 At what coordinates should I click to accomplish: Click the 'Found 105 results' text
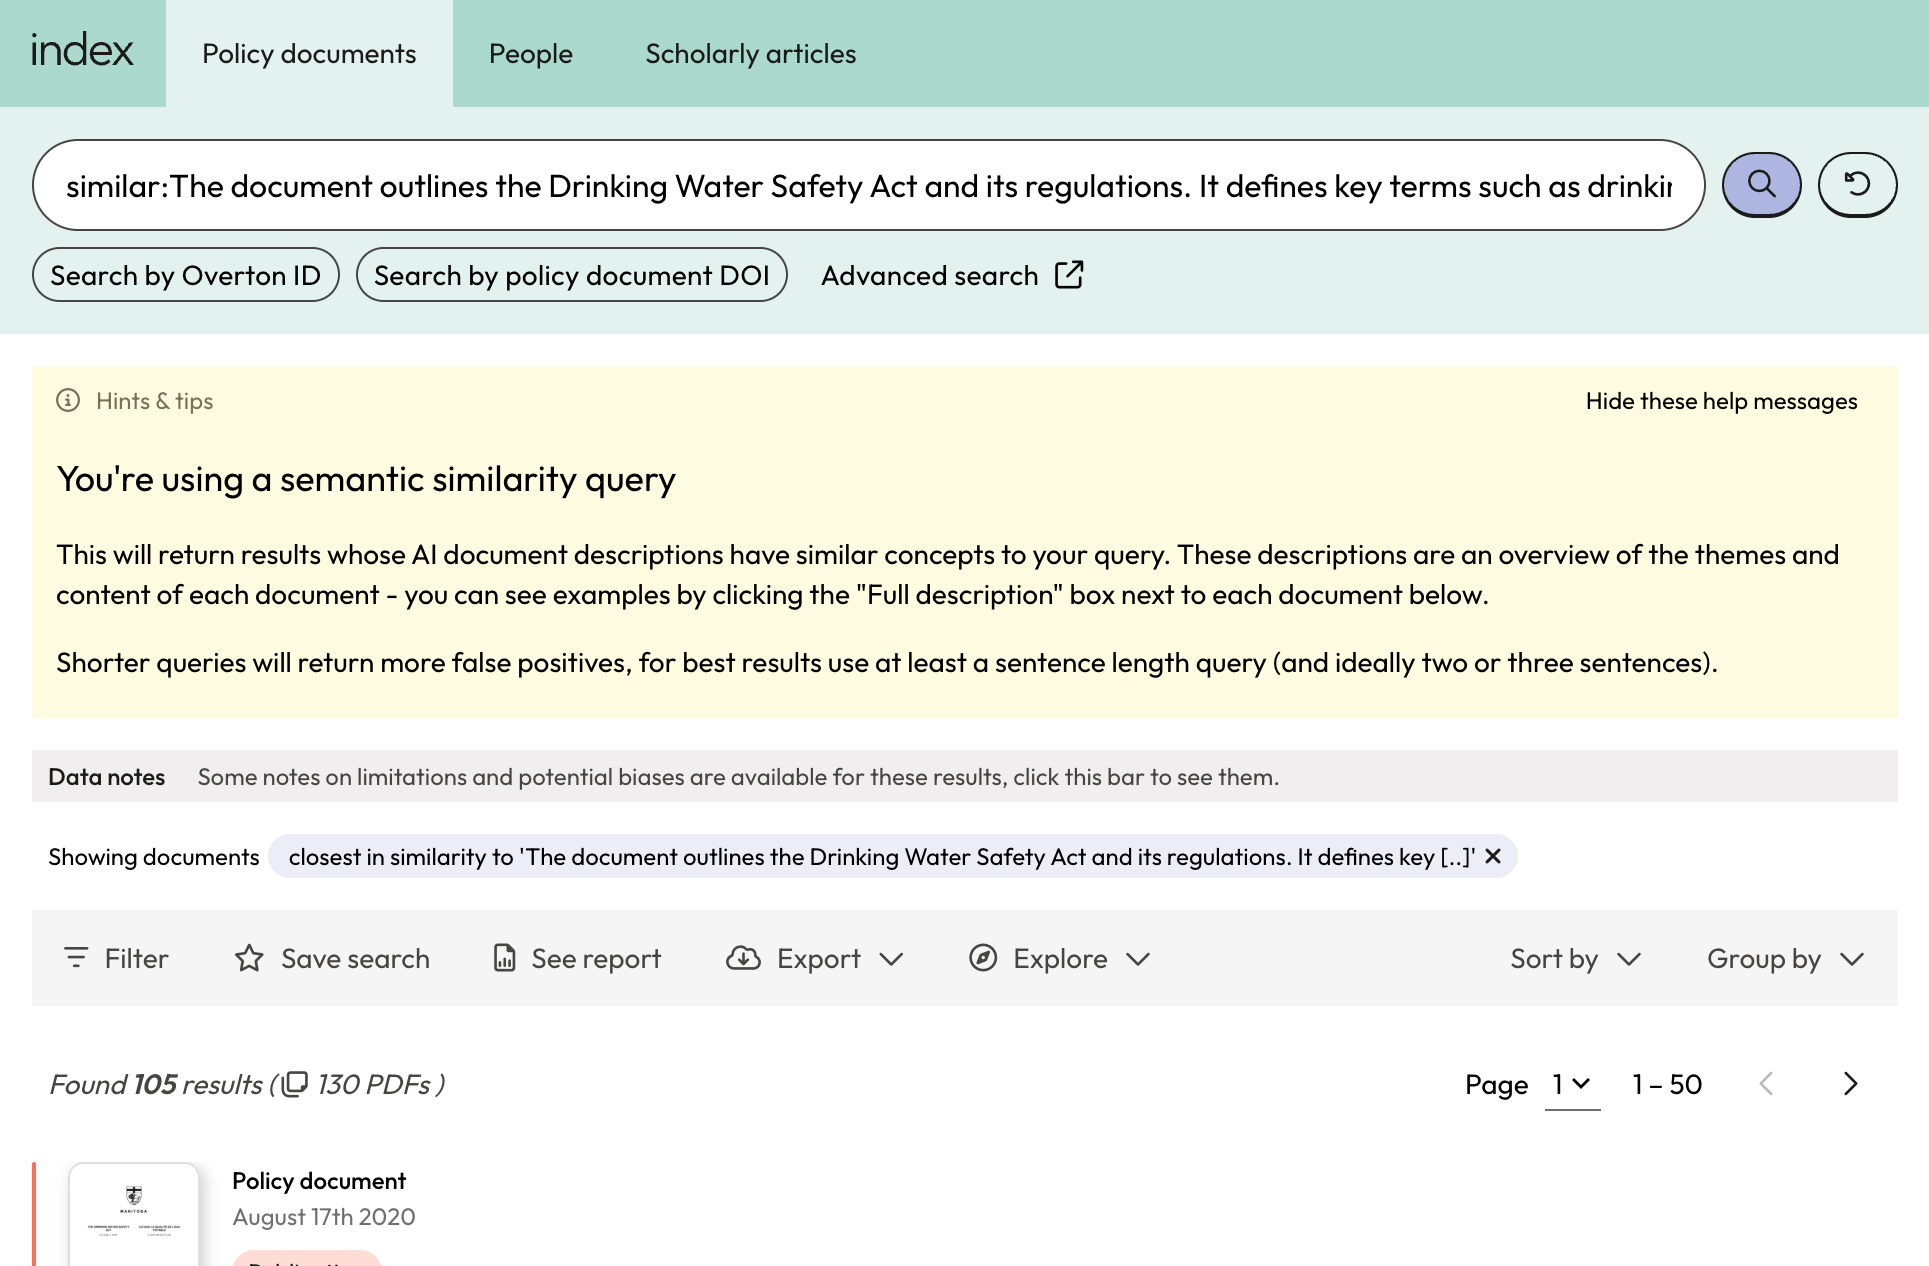(156, 1084)
